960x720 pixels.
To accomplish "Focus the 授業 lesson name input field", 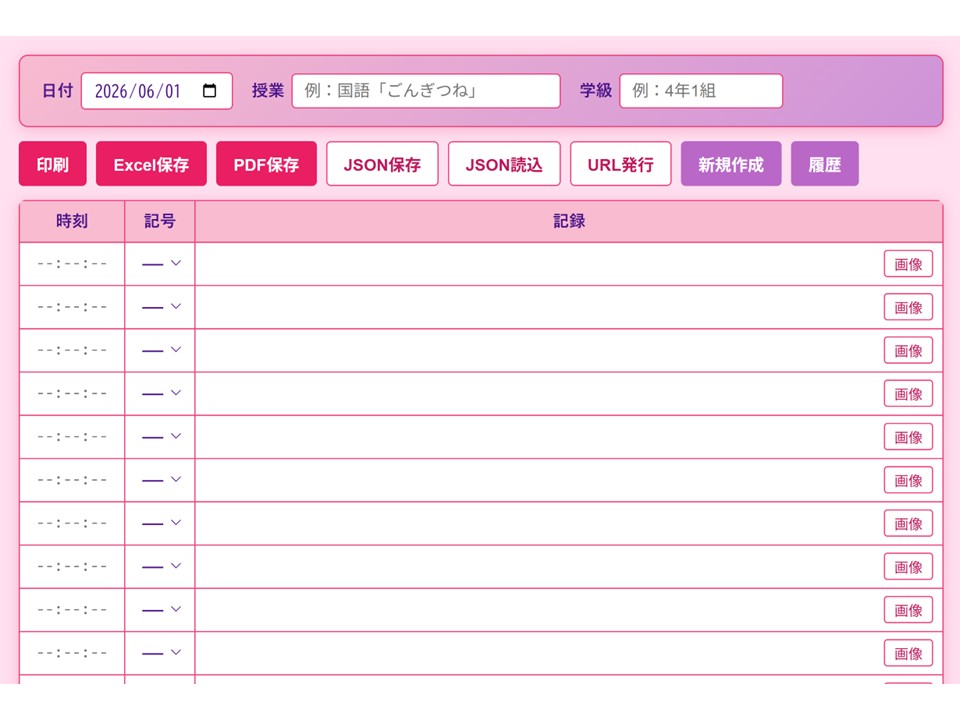I will (x=426, y=91).
